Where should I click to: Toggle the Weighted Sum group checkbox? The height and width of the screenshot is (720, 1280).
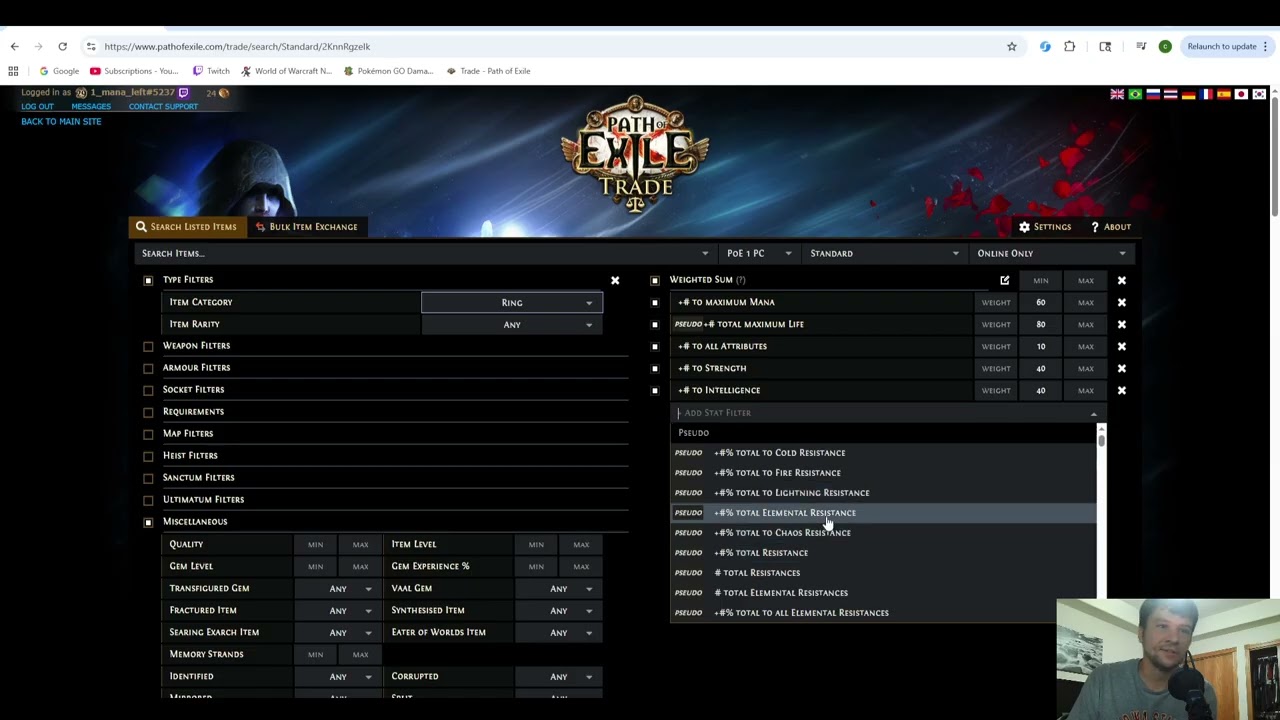click(655, 280)
